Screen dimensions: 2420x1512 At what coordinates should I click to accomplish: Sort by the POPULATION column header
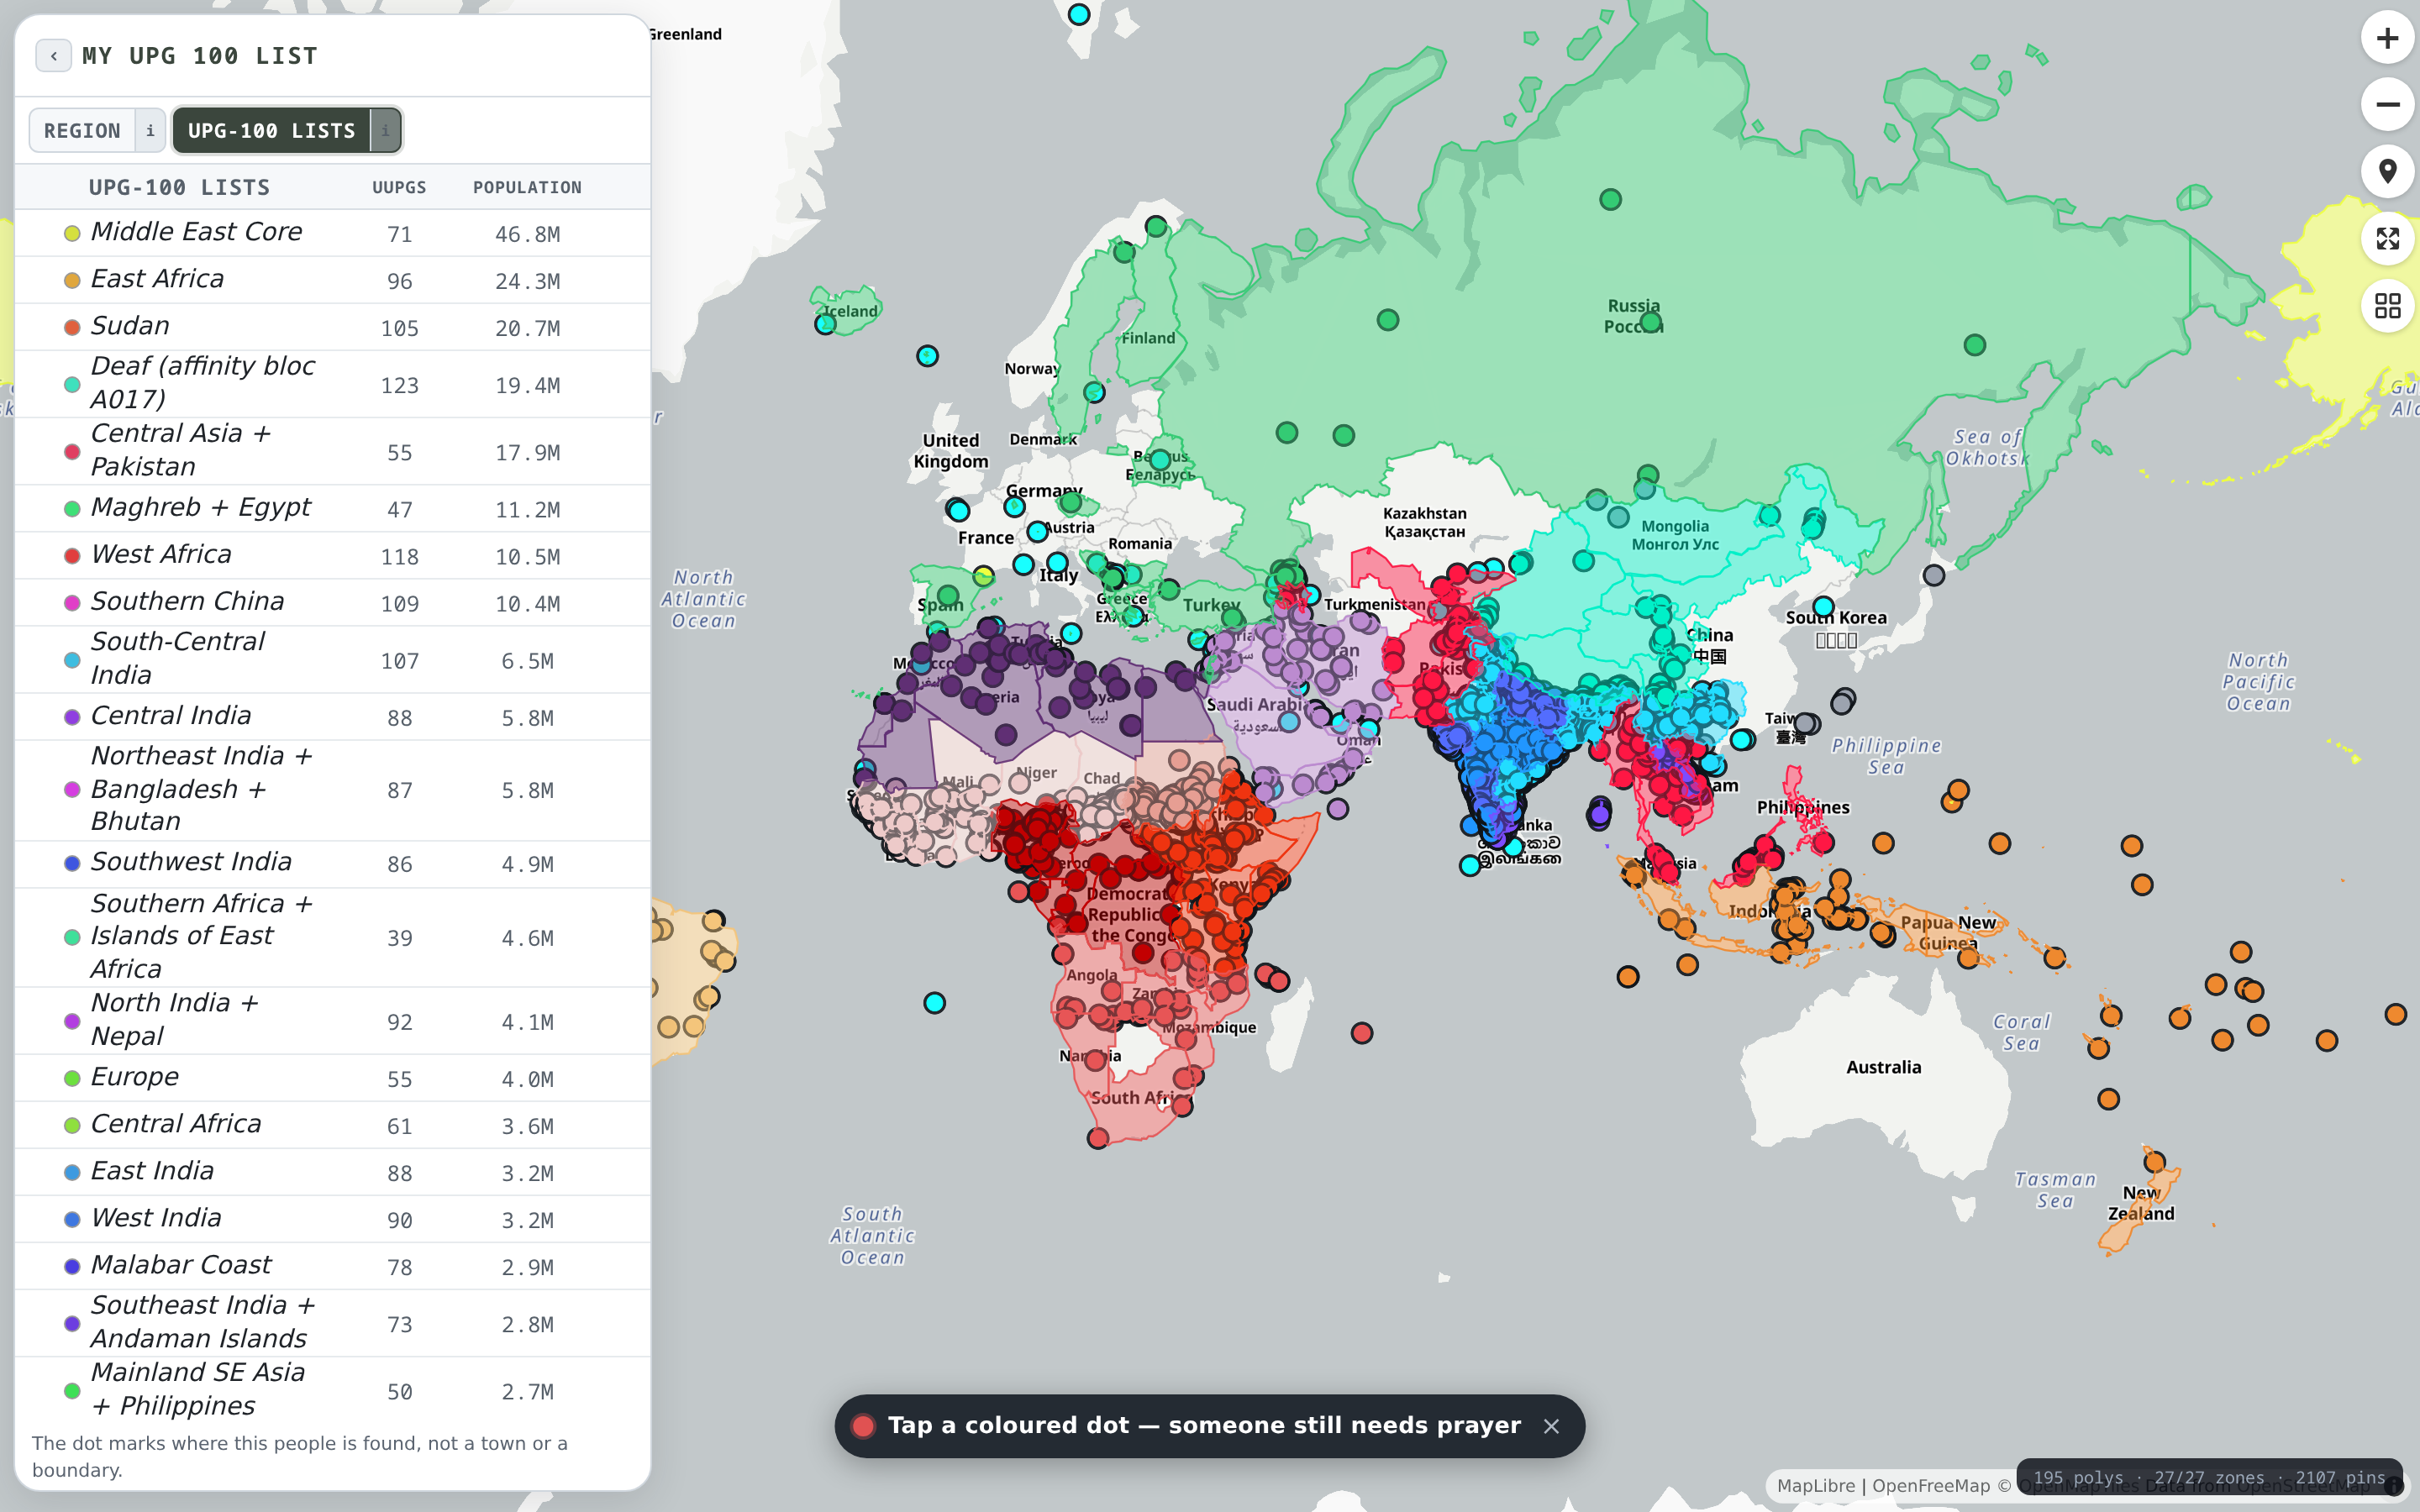coord(527,188)
